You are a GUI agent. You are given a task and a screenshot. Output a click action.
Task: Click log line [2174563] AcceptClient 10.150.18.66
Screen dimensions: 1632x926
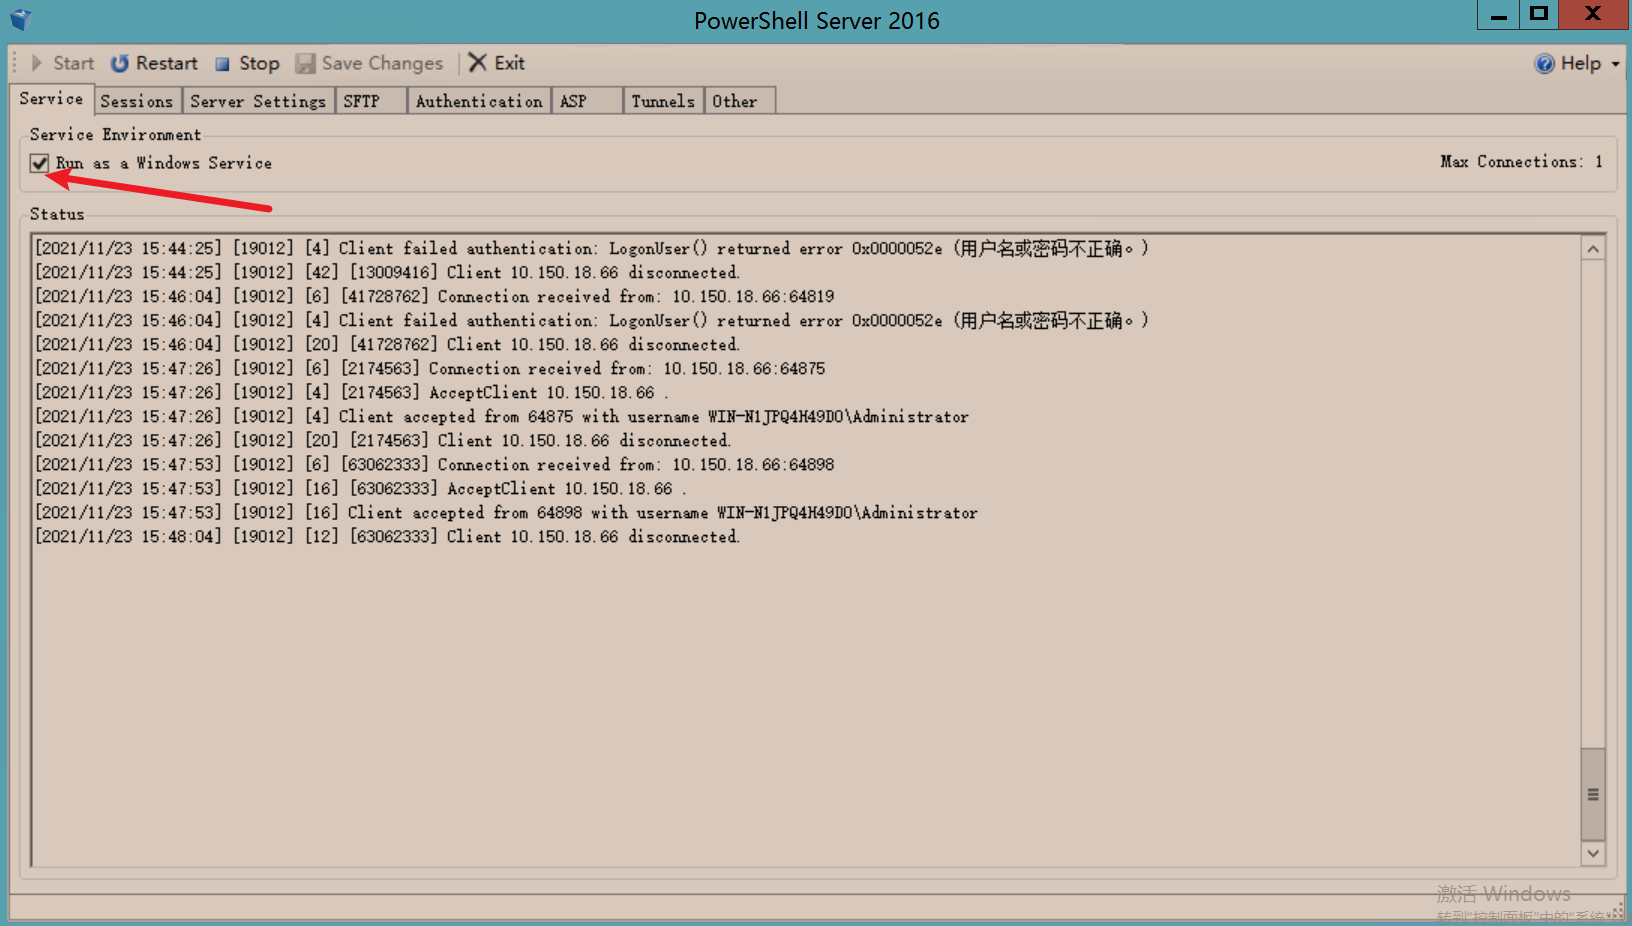point(351,392)
